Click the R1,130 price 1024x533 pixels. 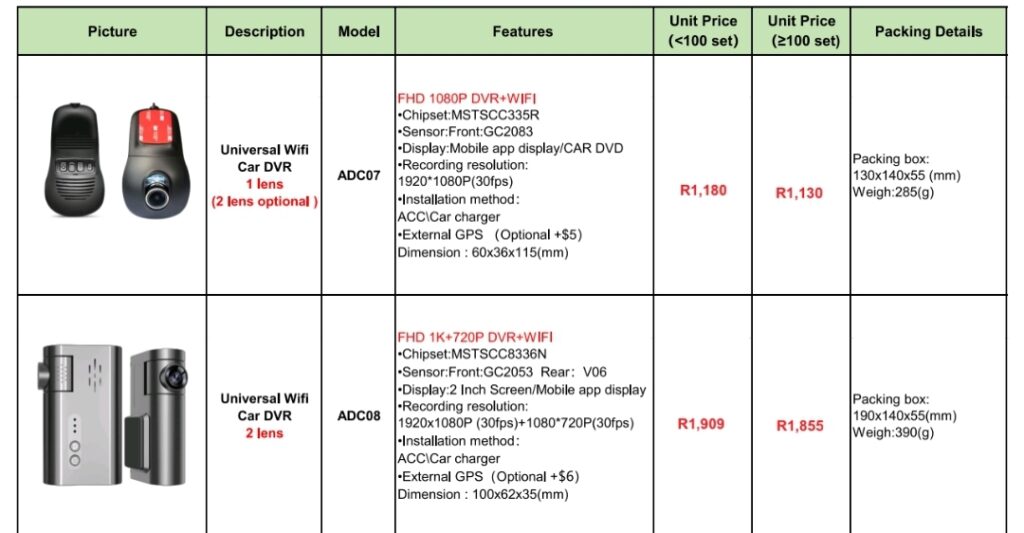tap(799, 193)
